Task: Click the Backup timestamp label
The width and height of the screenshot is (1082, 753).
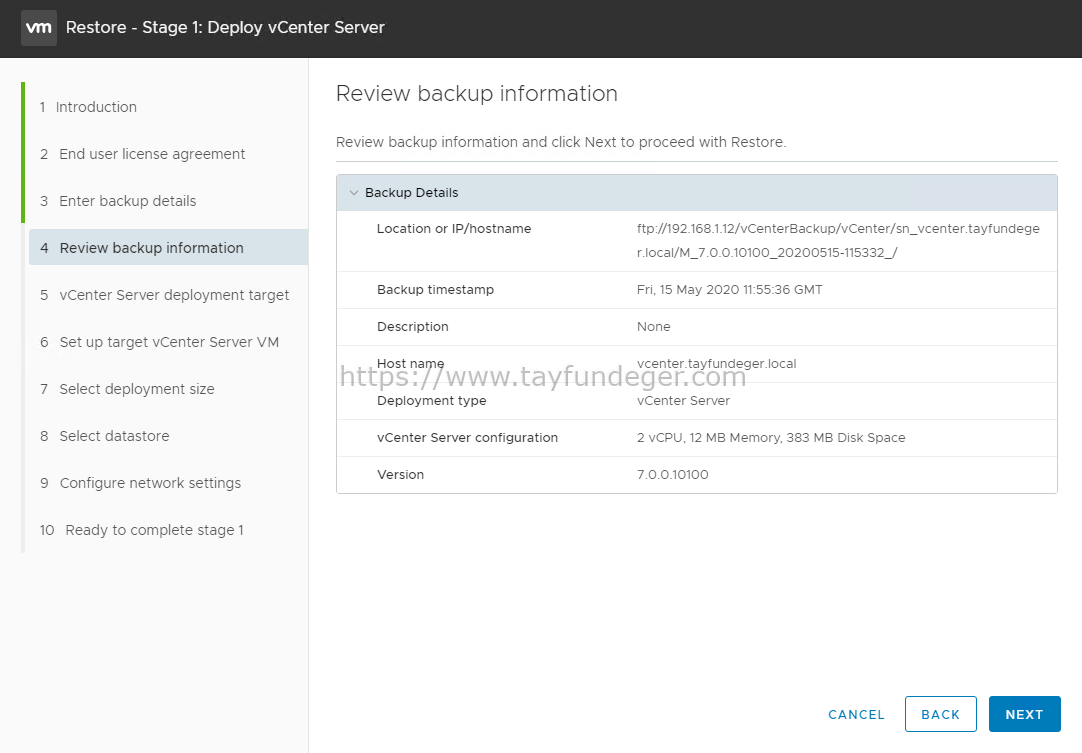Action: (x=435, y=290)
